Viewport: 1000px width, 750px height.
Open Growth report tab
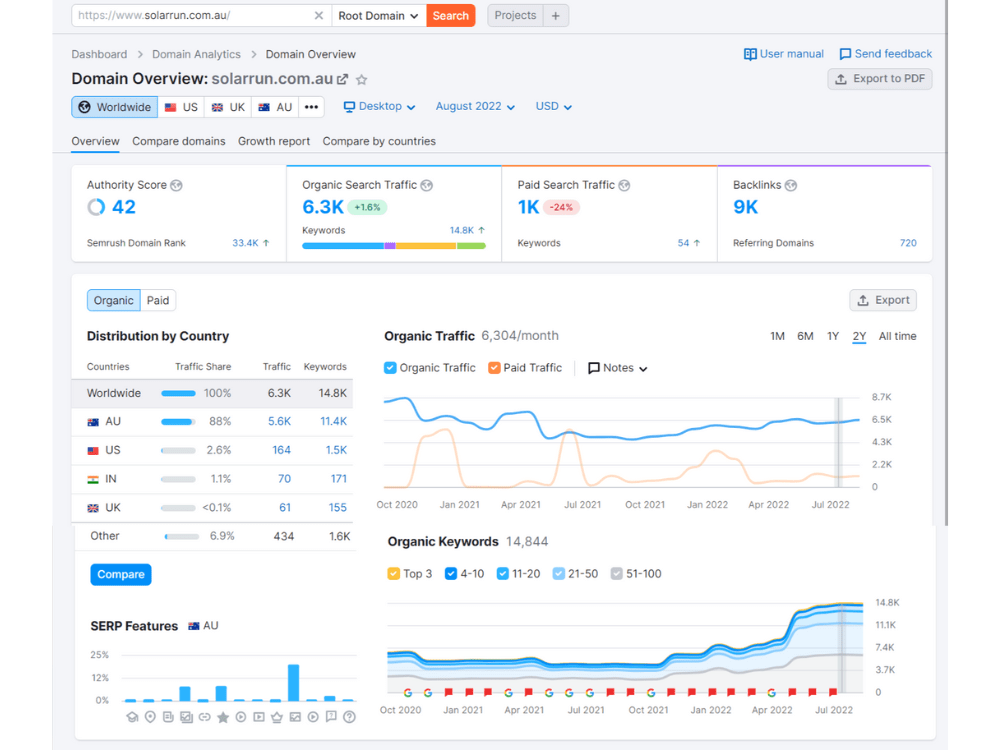pos(274,141)
